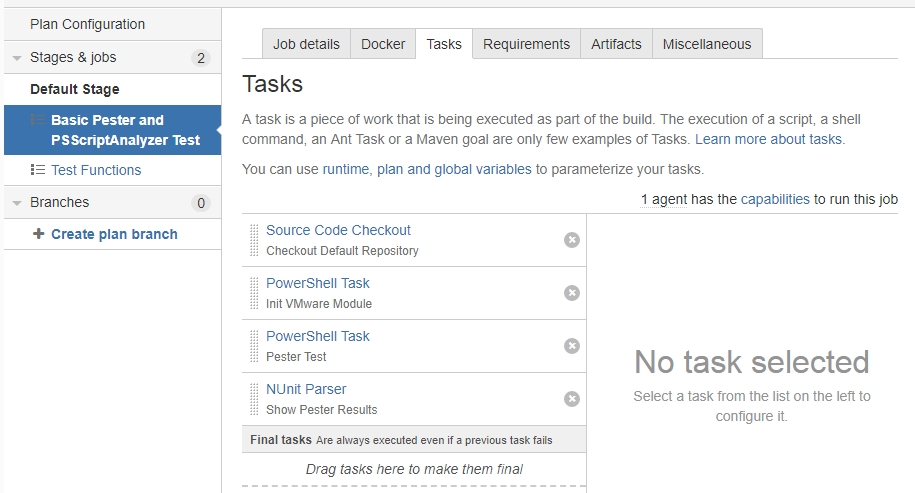Viewport: 915px width, 493px height.
Task: Collapse the Branches section
Action: click(x=17, y=203)
